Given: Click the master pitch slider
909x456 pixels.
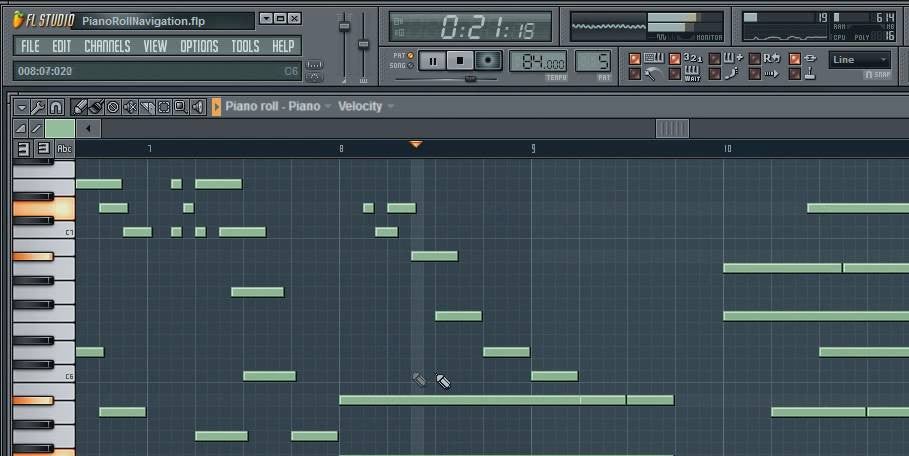Looking at the screenshot, I should [x=363, y=44].
